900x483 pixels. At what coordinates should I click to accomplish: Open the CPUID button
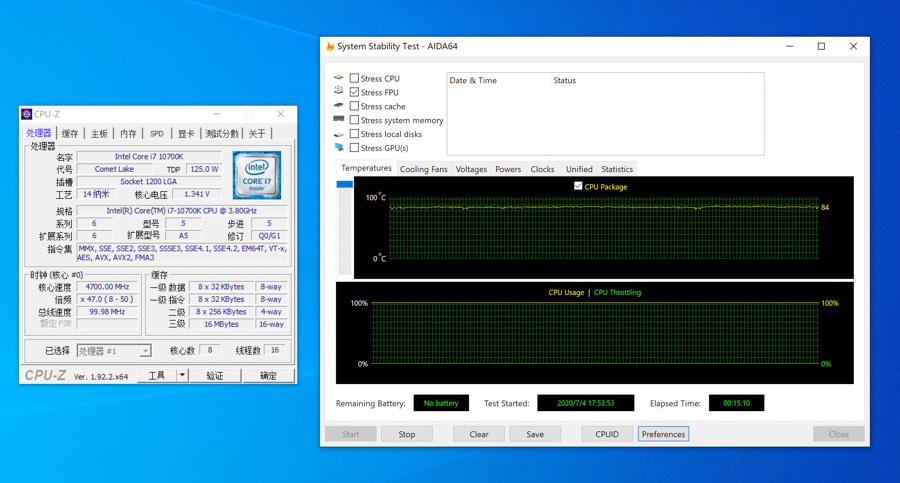pos(607,434)
